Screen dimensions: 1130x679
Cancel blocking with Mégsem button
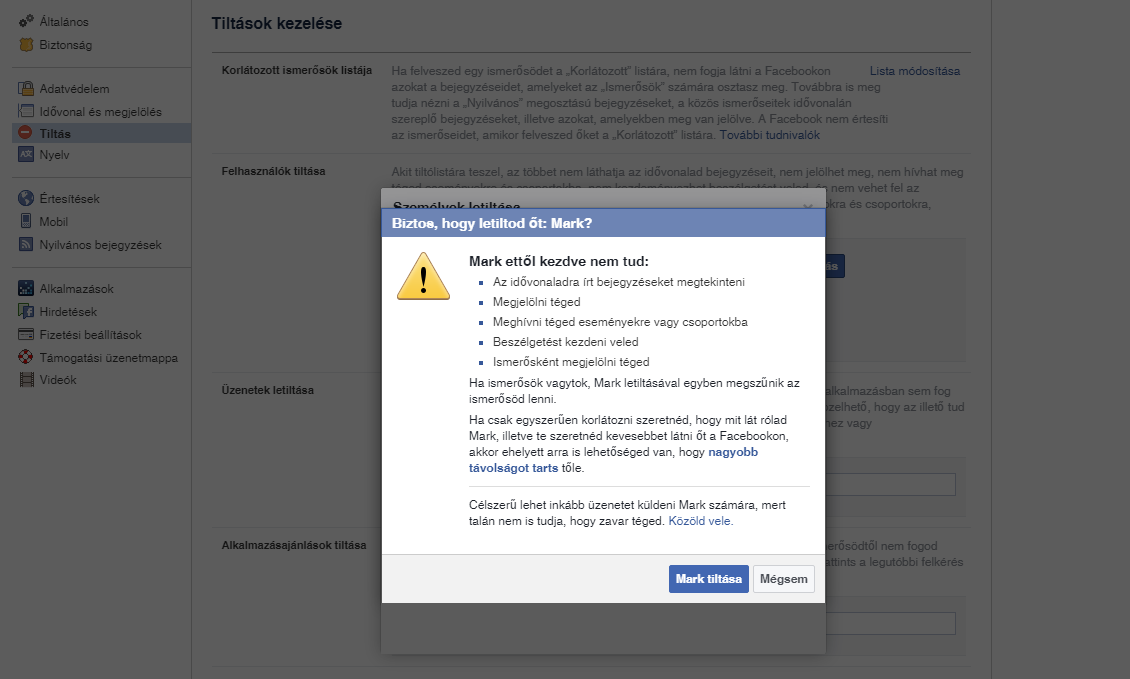click(783, 579)
